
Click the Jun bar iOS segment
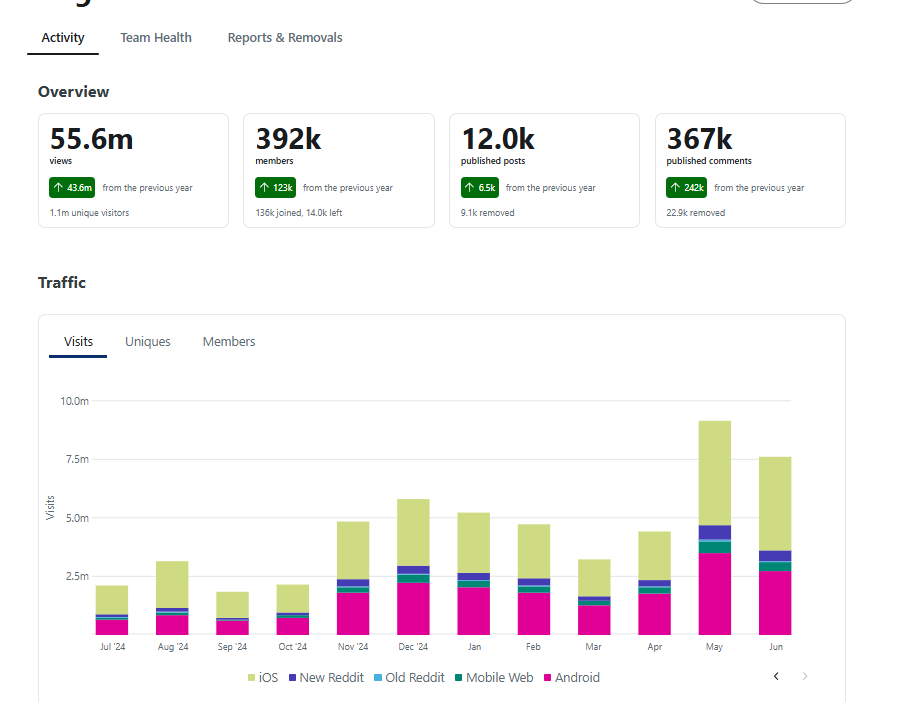pos(775,504)
